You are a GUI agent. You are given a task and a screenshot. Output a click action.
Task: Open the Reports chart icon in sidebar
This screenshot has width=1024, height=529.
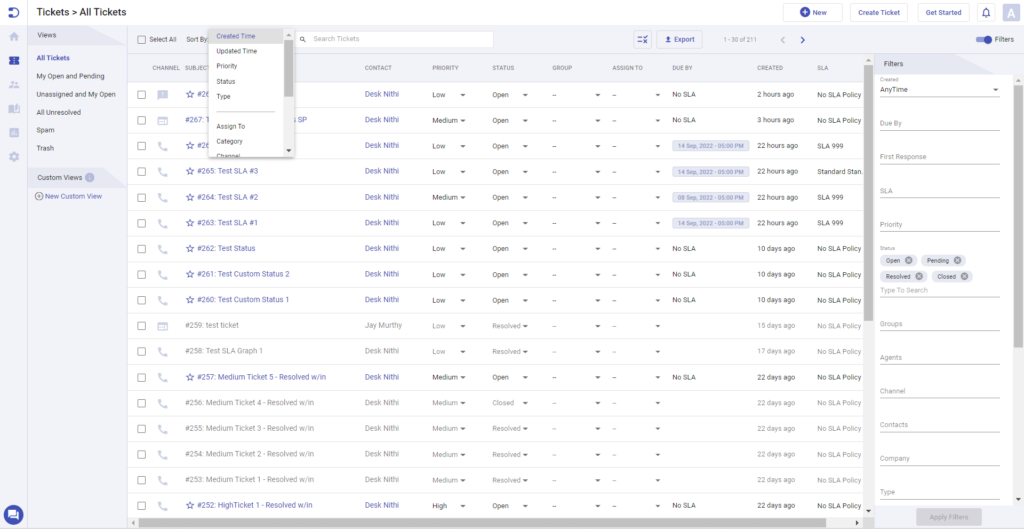tap(14, 133)
